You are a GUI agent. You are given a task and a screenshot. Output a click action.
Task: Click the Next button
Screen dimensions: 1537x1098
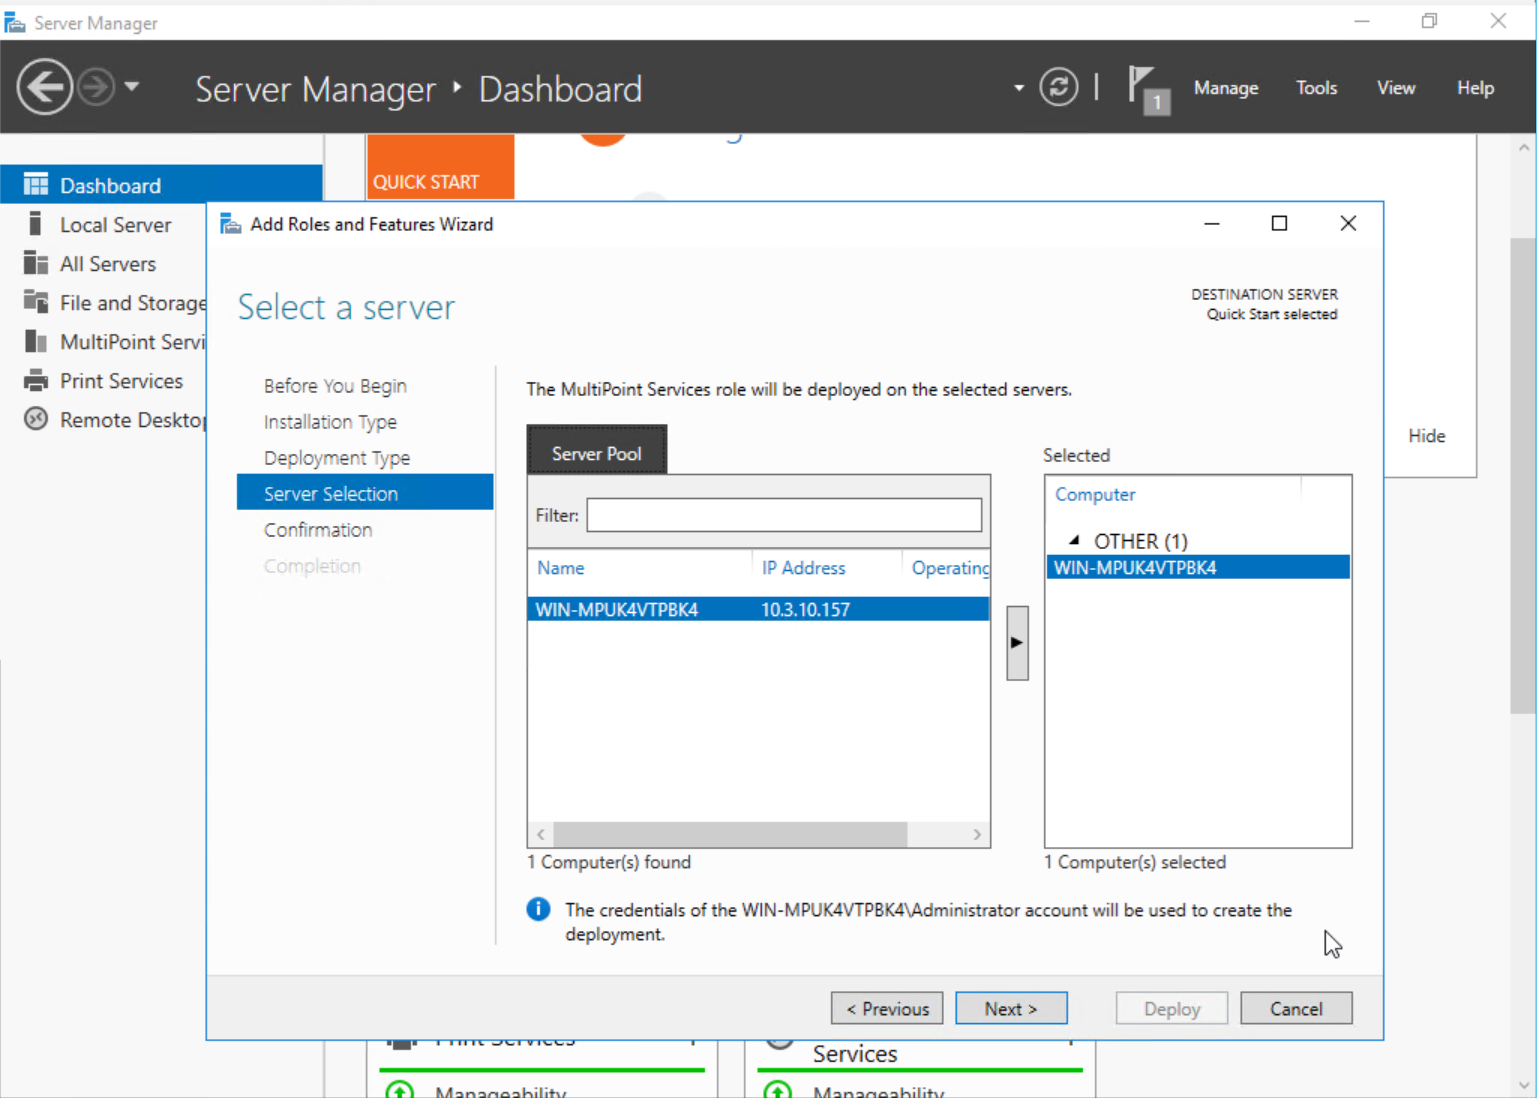1011,1008
